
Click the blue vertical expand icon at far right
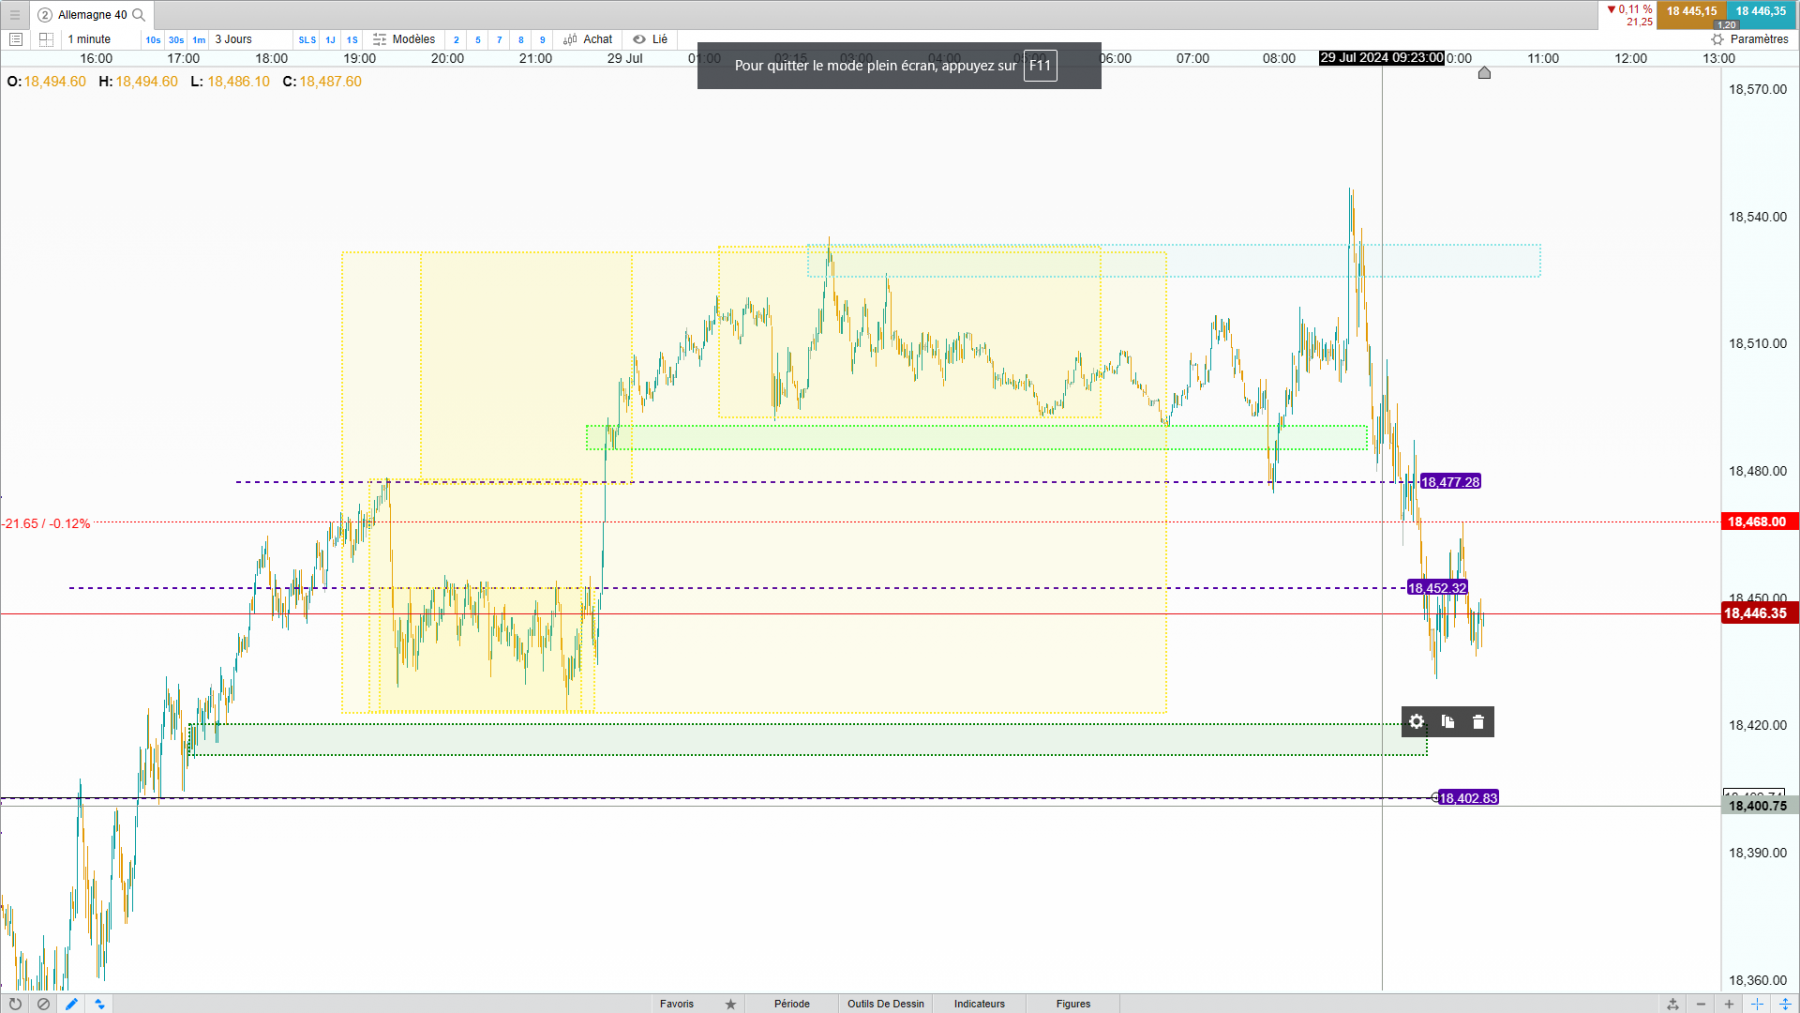(1785, 1004)
